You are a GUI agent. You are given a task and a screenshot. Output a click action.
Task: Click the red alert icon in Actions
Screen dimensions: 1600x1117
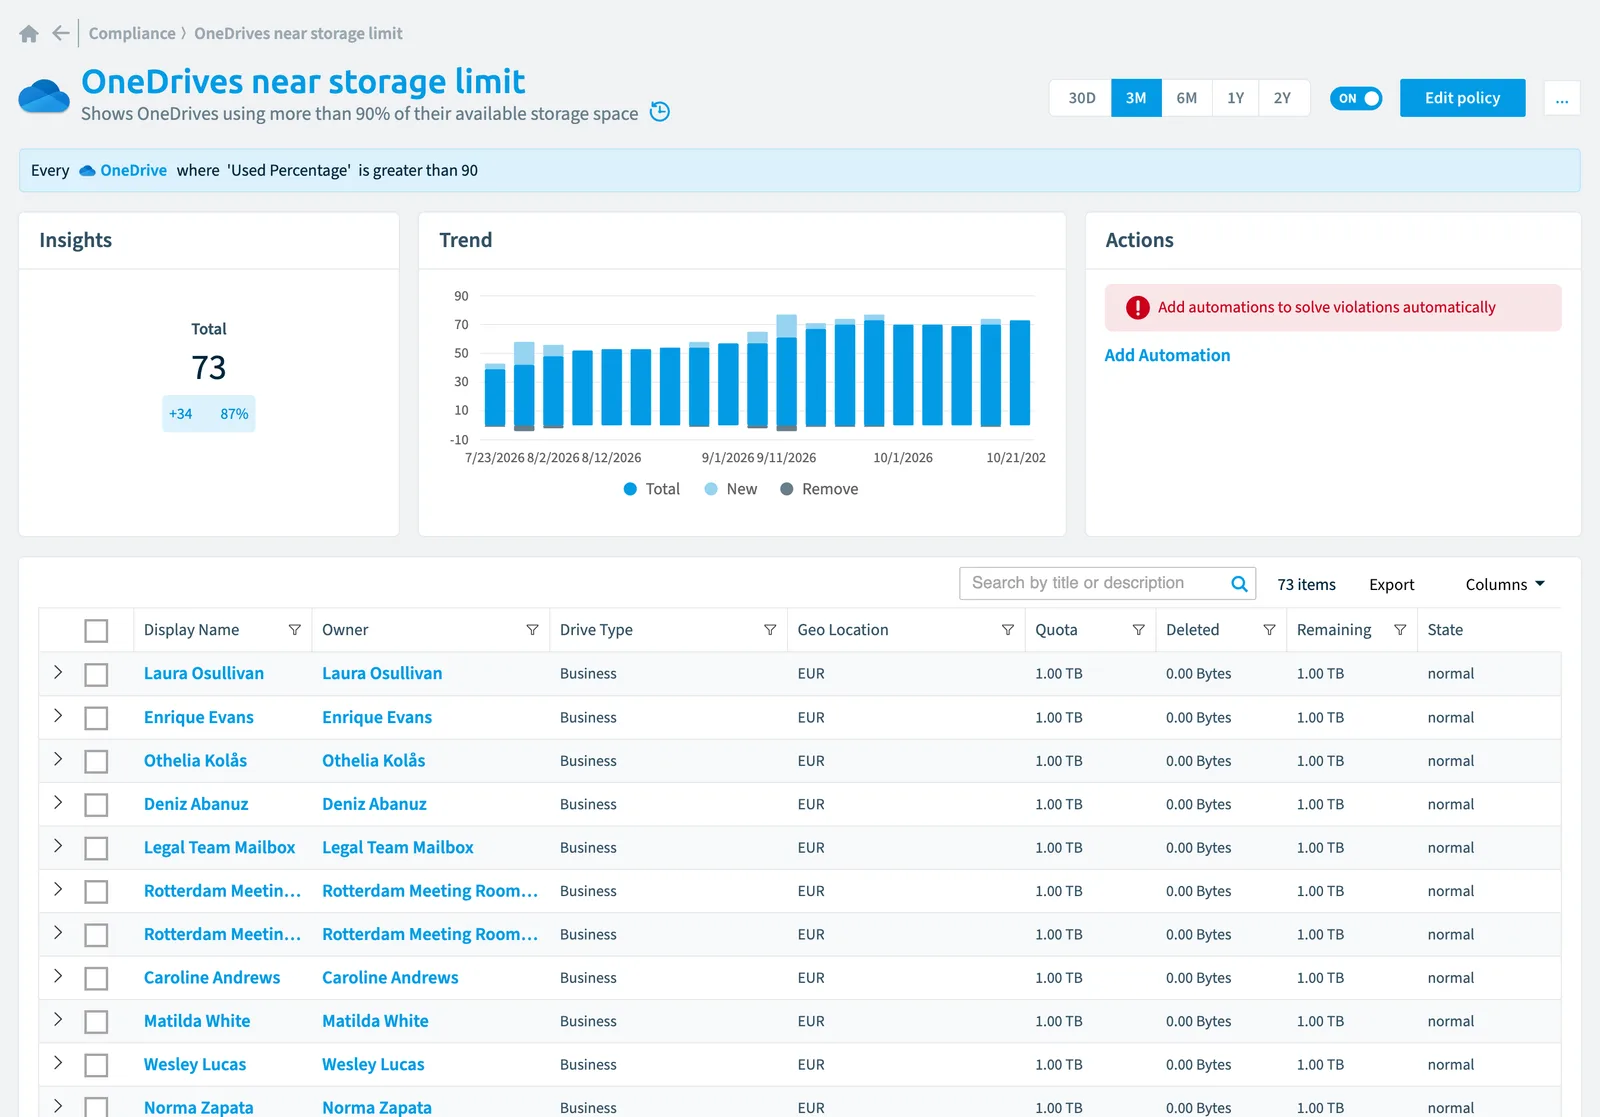pos(1138,308)
